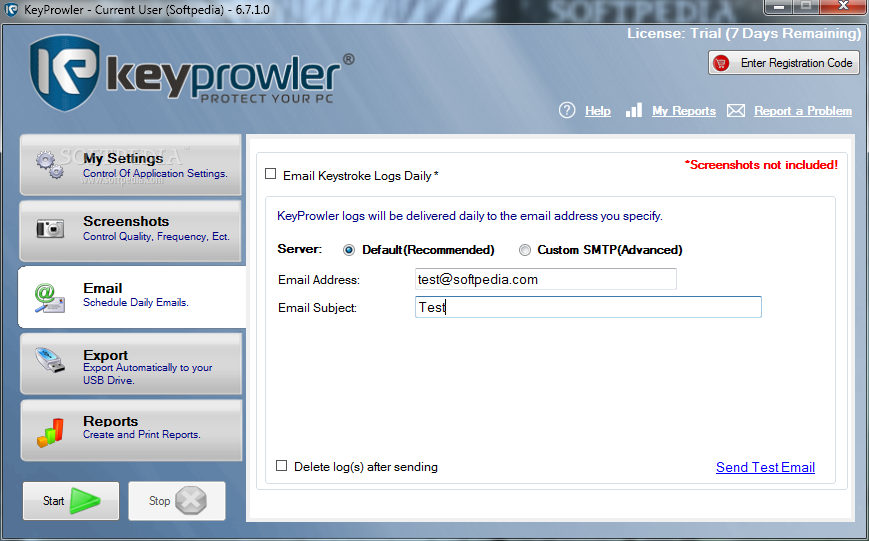Click 'KeyProwler logs will be delivered daily' text
Screen dimensions: 869x541
[x=469, y=216]
